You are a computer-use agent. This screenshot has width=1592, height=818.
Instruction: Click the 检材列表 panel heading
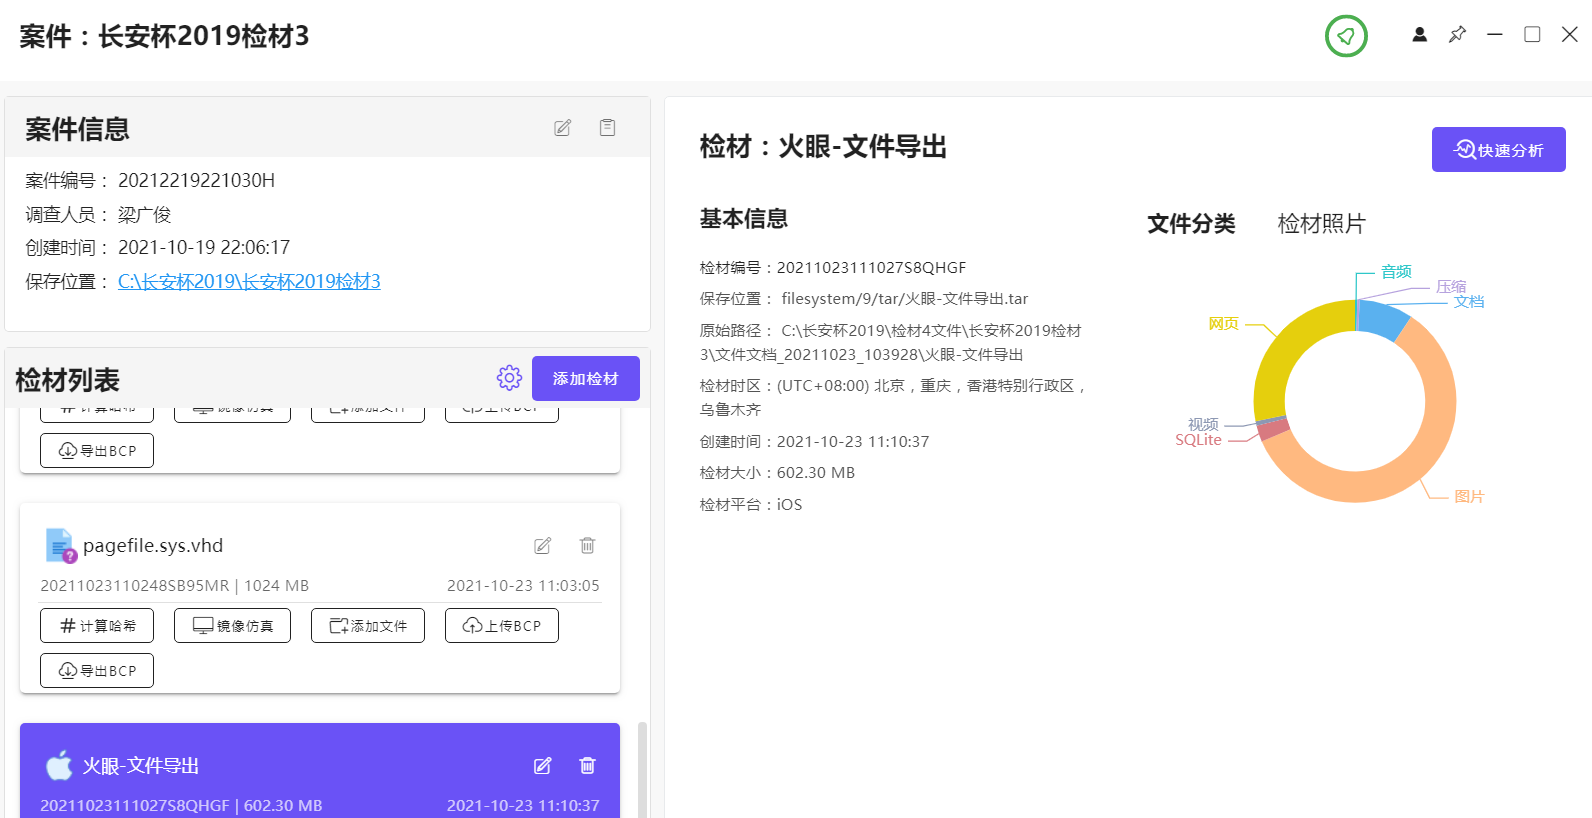pyautogui.click(x=67, y=380)
